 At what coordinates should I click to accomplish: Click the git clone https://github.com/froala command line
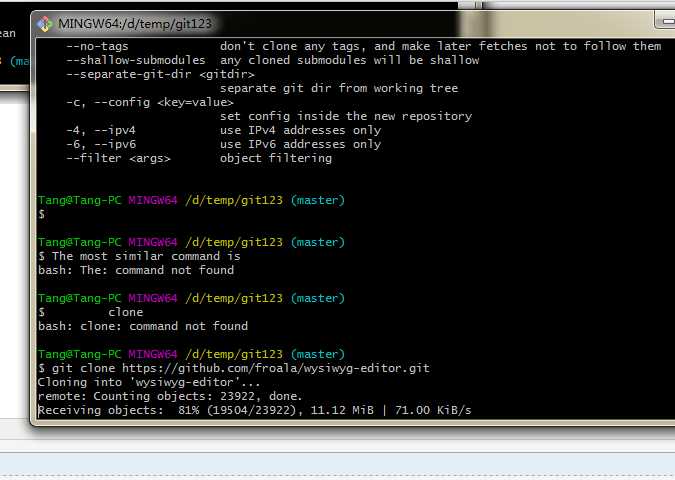[234, 368]
